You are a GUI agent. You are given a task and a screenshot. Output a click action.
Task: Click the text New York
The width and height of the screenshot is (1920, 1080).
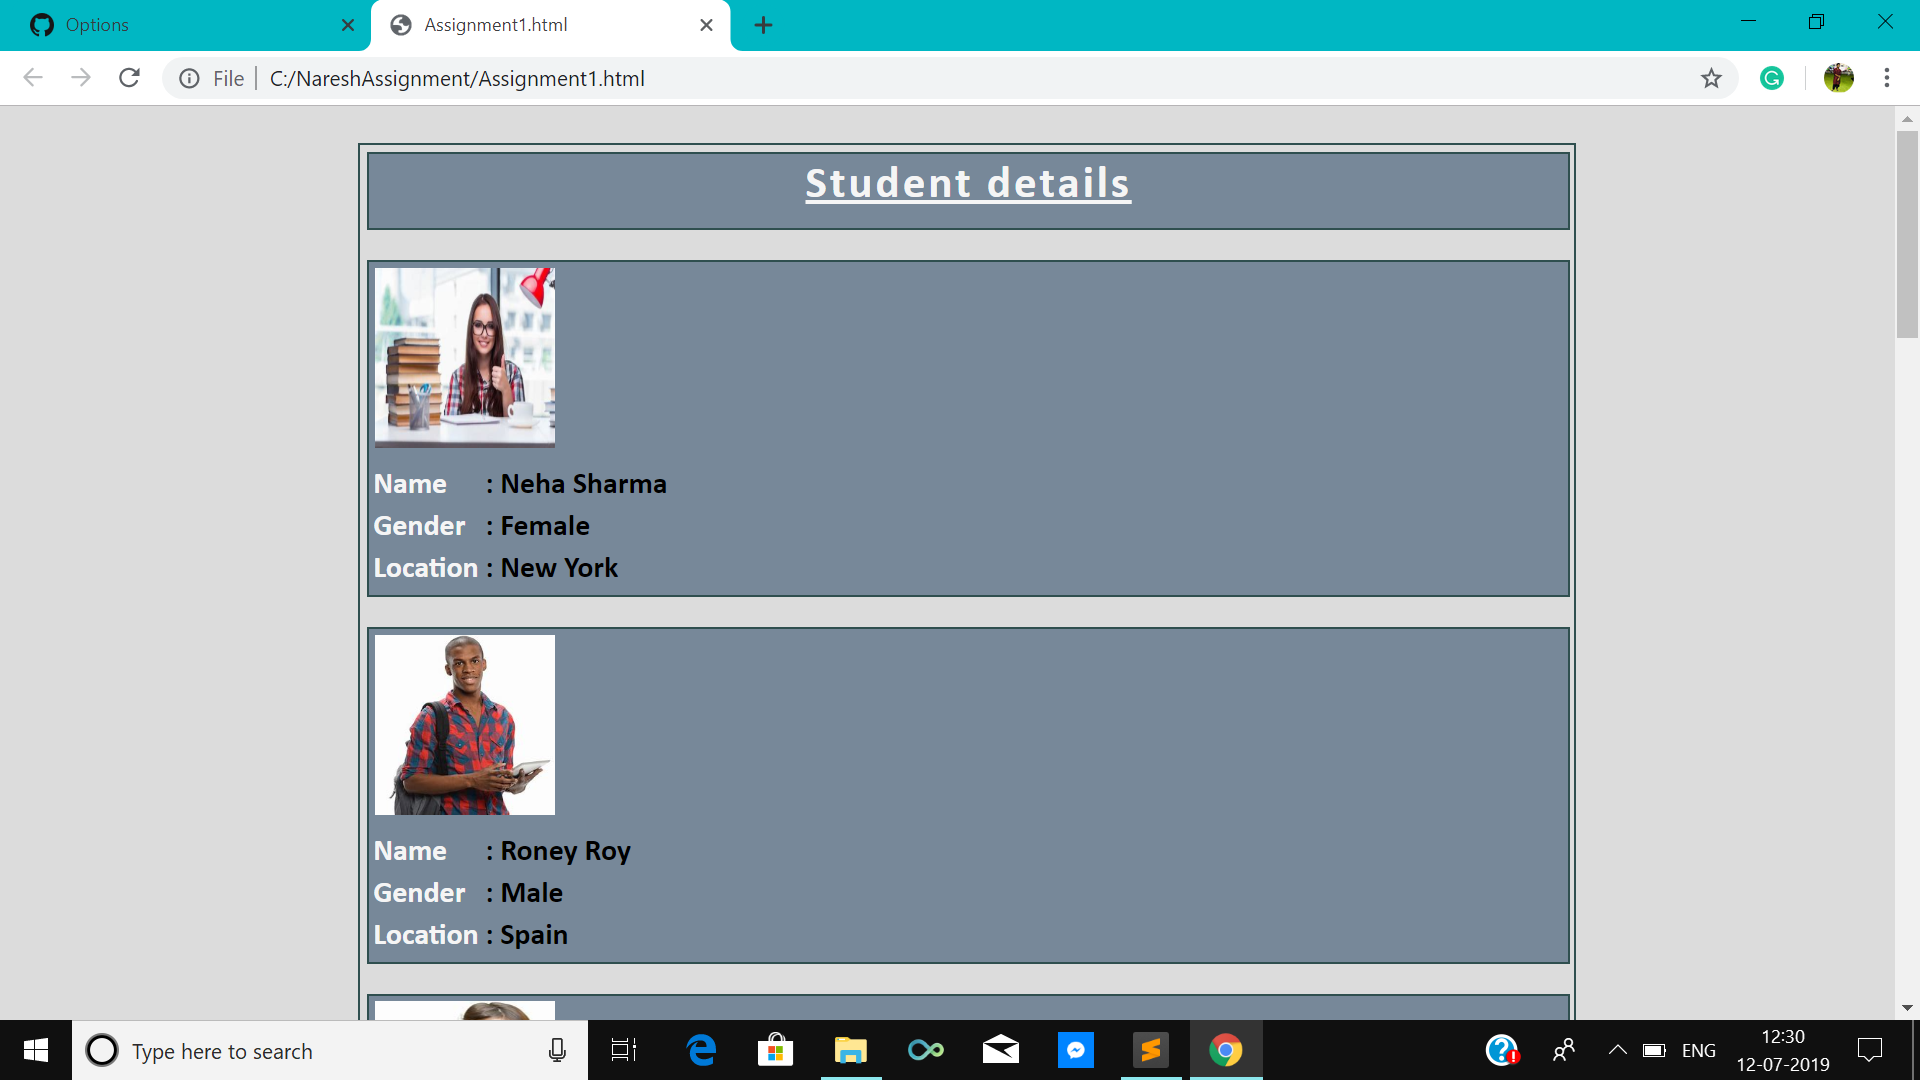pyautogui.click(x=559, y=568)
